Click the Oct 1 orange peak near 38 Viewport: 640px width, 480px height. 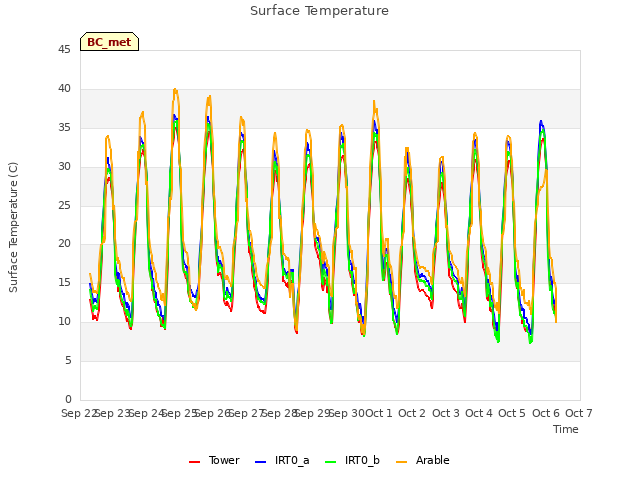[374, 101]
